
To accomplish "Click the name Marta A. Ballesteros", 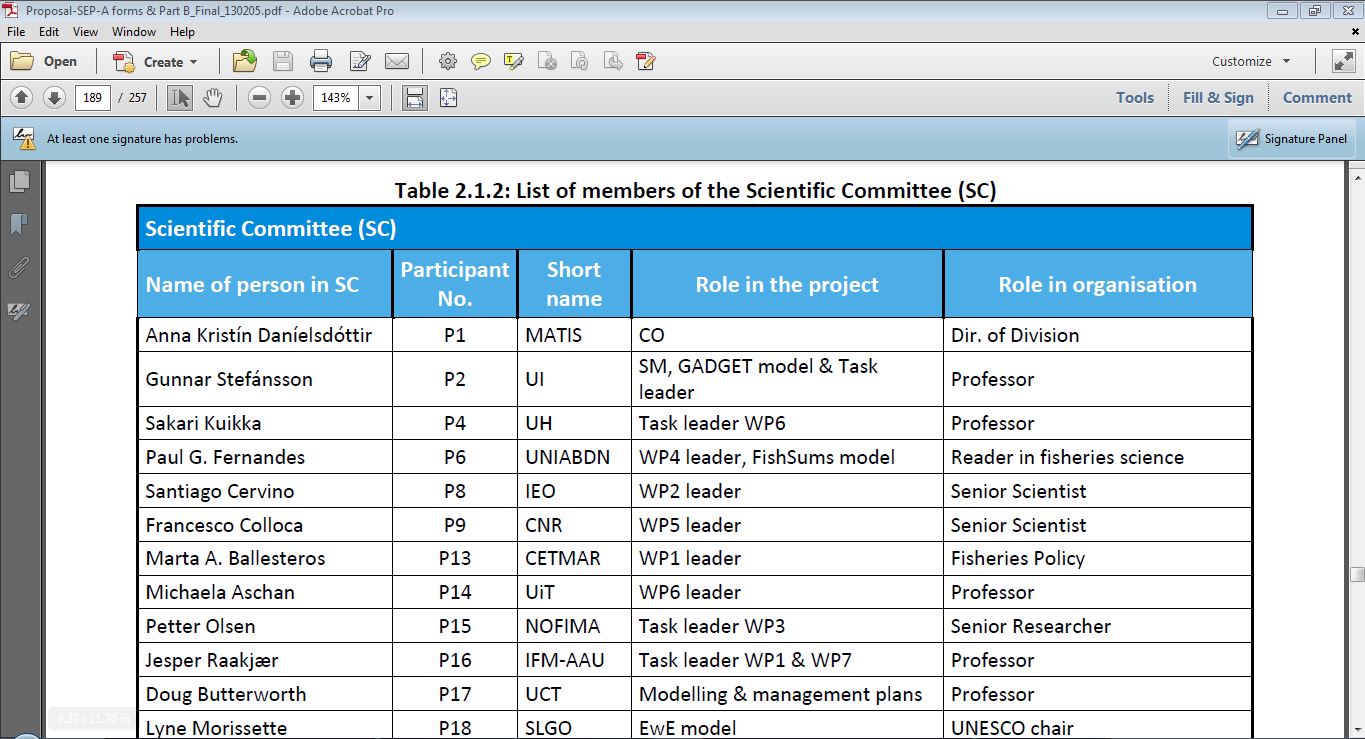I will click(x=235, y=558).
